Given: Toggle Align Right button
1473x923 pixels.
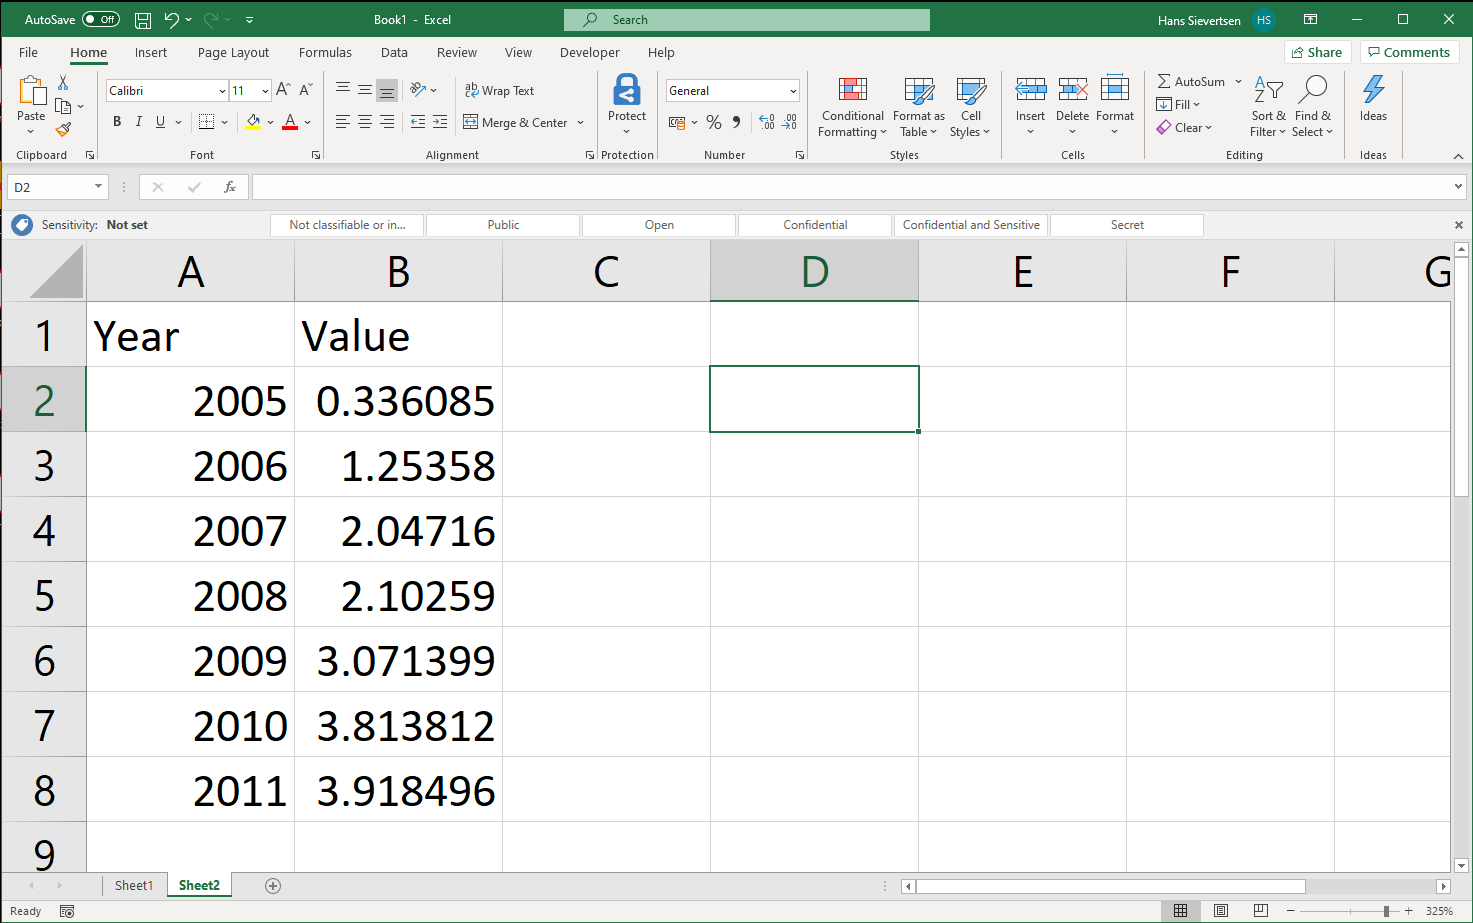Looking at the screenshot, I should click(387, 122).
